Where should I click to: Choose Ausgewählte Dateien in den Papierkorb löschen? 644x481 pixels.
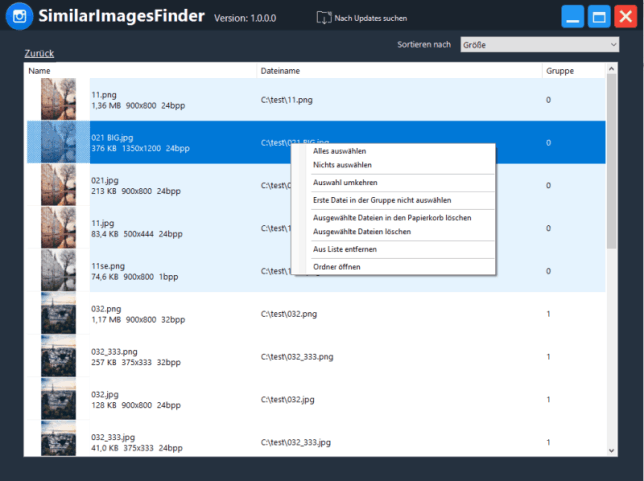(391, 217)
